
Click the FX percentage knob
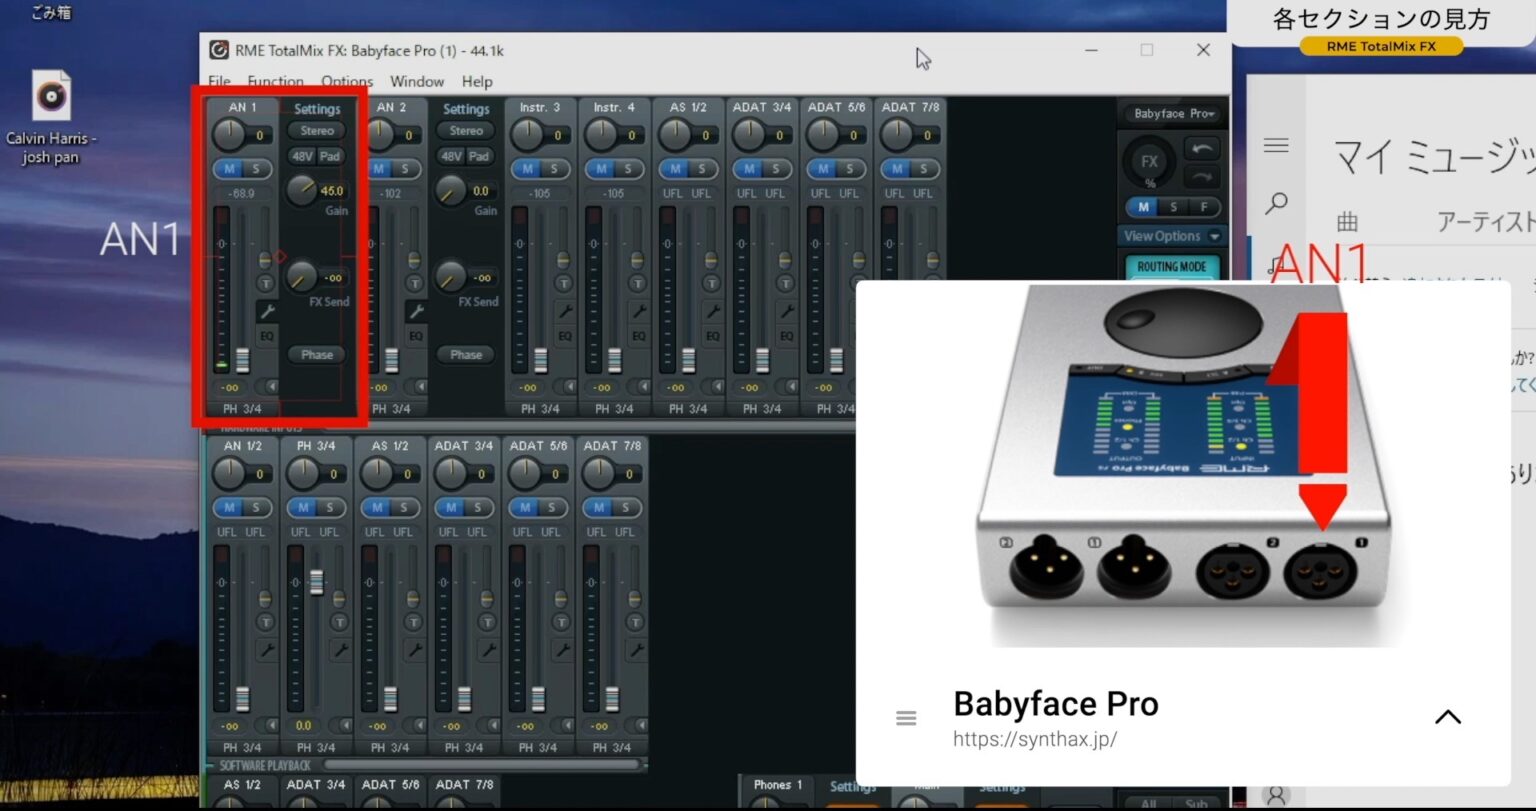click(1149, 162)
